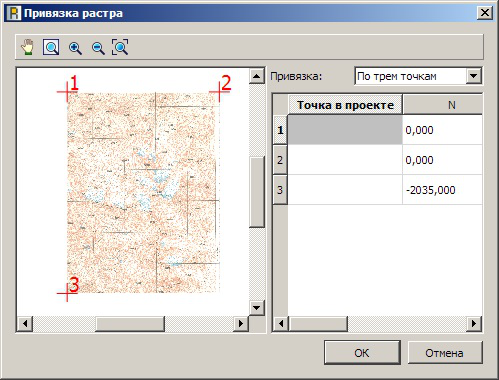
Task: Select table row header 1
Action: pyautogui.click(x=280, y=130)
